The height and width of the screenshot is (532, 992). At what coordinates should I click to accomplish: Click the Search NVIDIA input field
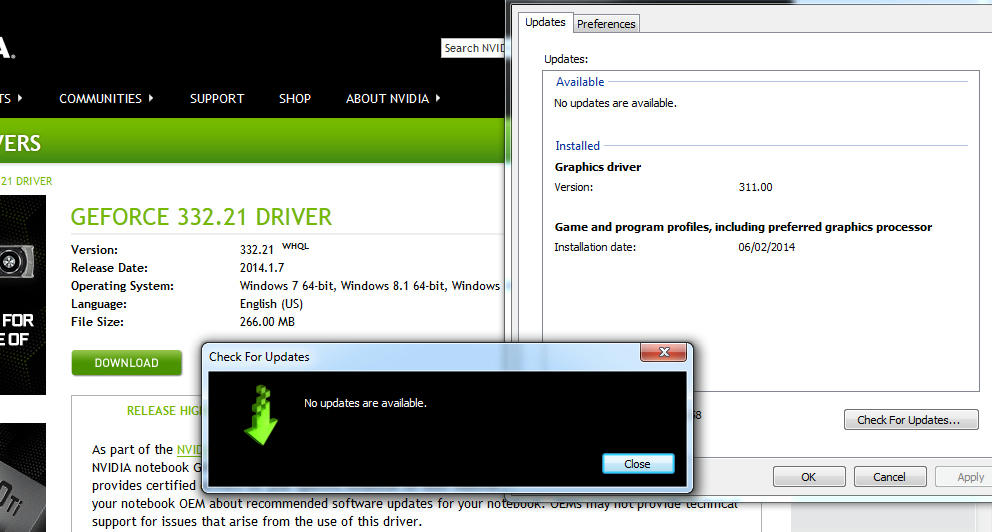(473, 48)
